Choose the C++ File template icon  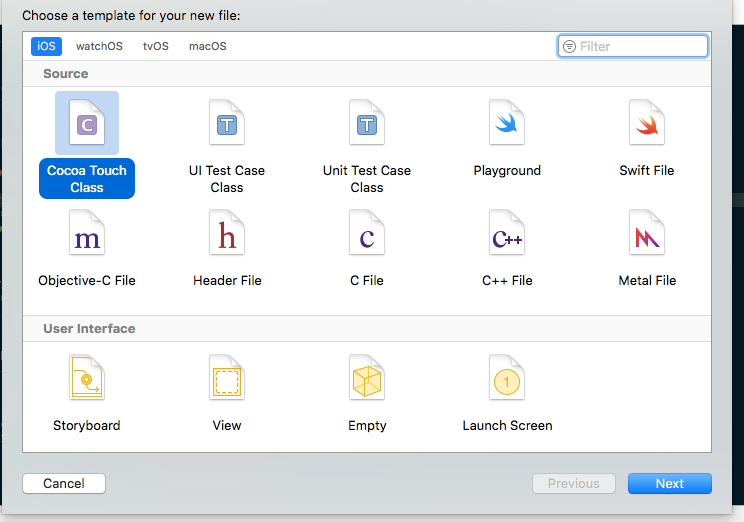(x=507, y=233)
